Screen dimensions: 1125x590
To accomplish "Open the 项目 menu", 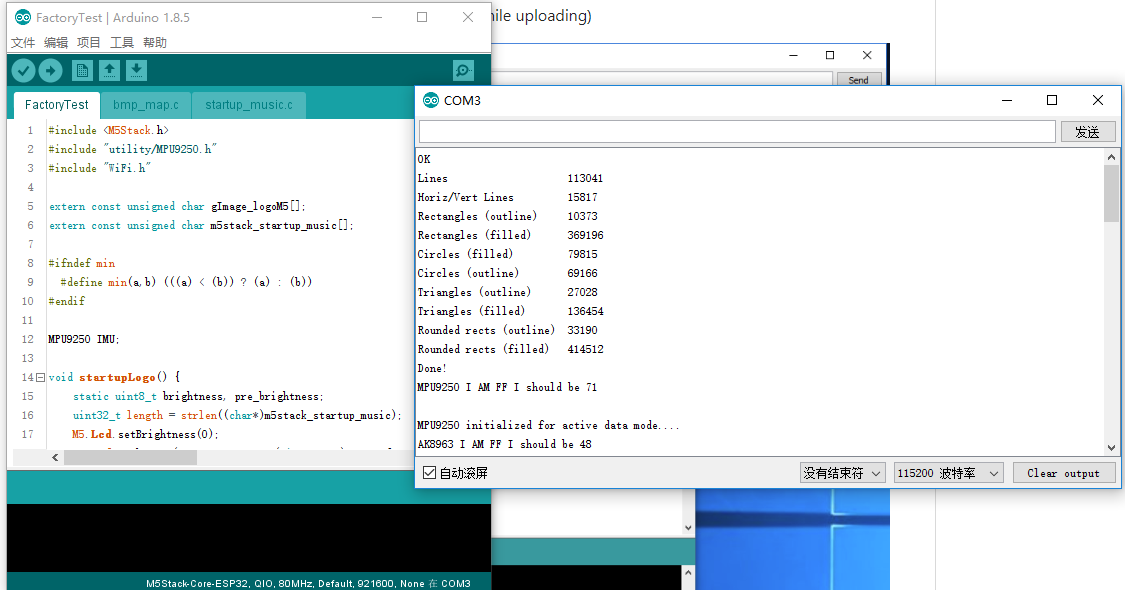I will pyautogui.click(x=89, y=42).
